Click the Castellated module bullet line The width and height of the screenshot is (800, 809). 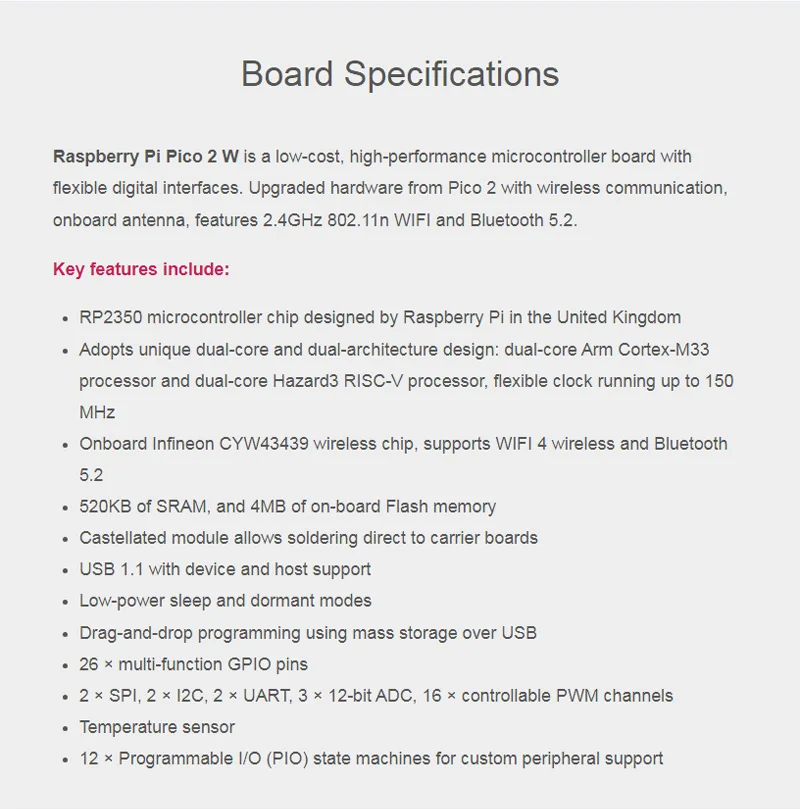coord(308,537)
